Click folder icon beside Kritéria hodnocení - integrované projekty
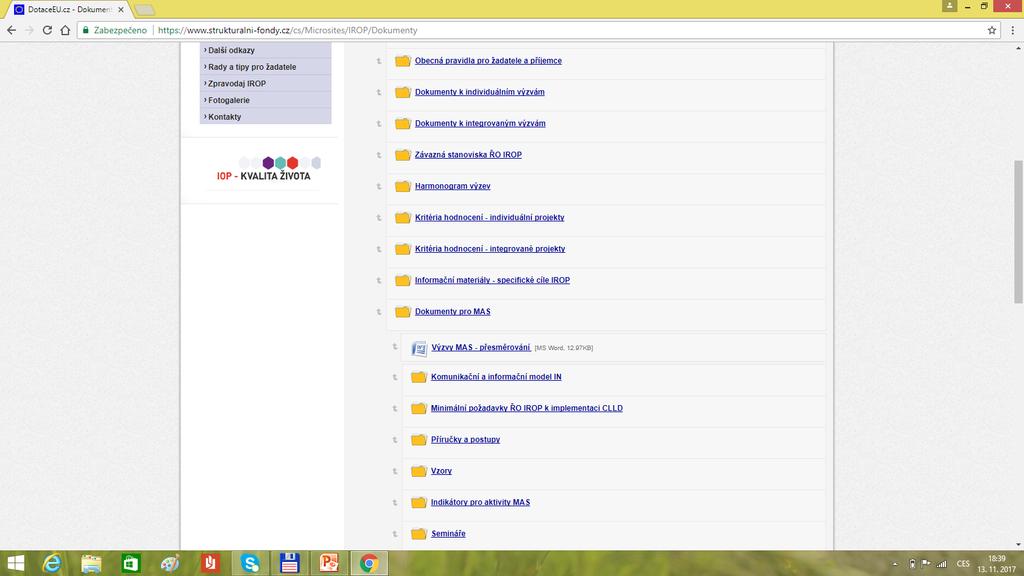Screen dimensions: 1024x576 403,249
